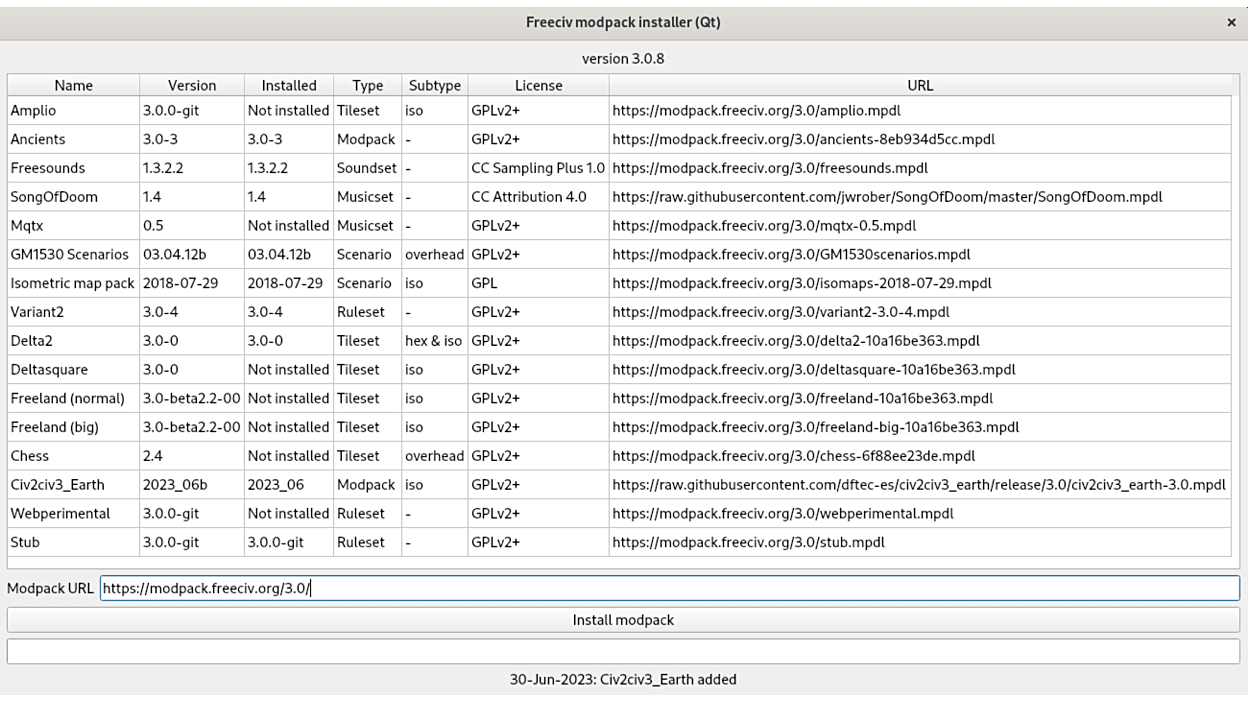Focus the Modpack URL input field

pyautogui.click(x=669, y=588)
